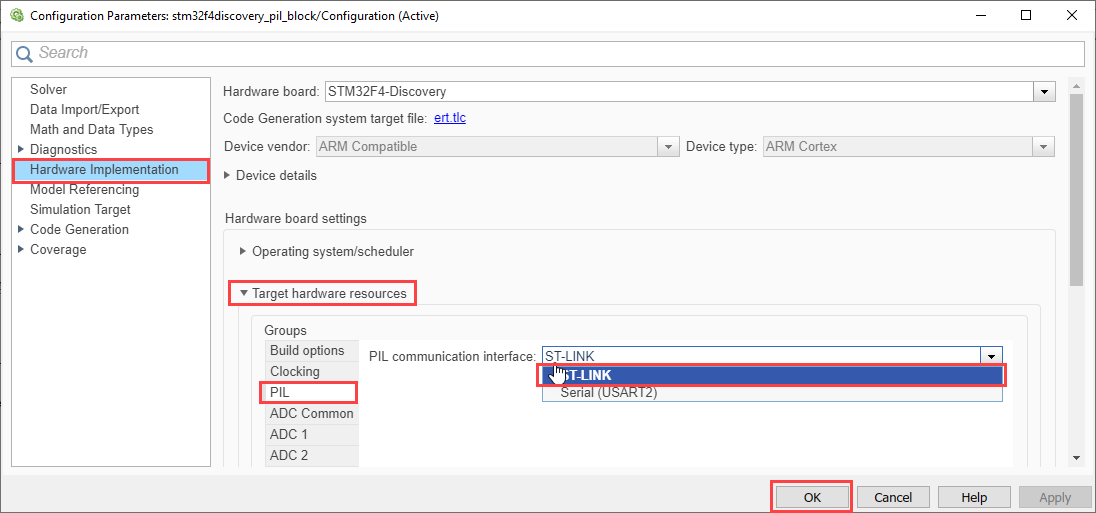Open the ert.tlc target file link

point(449,118)
